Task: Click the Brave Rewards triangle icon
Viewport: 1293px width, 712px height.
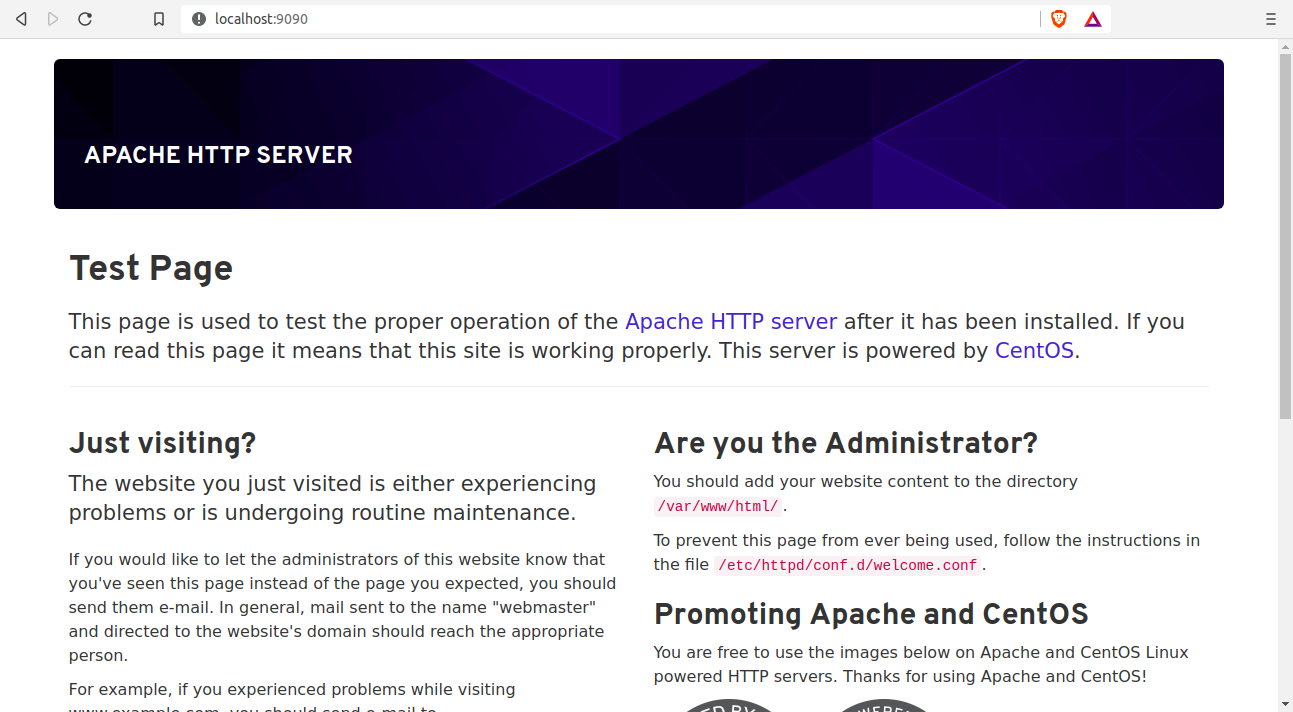Action: 1093,19
